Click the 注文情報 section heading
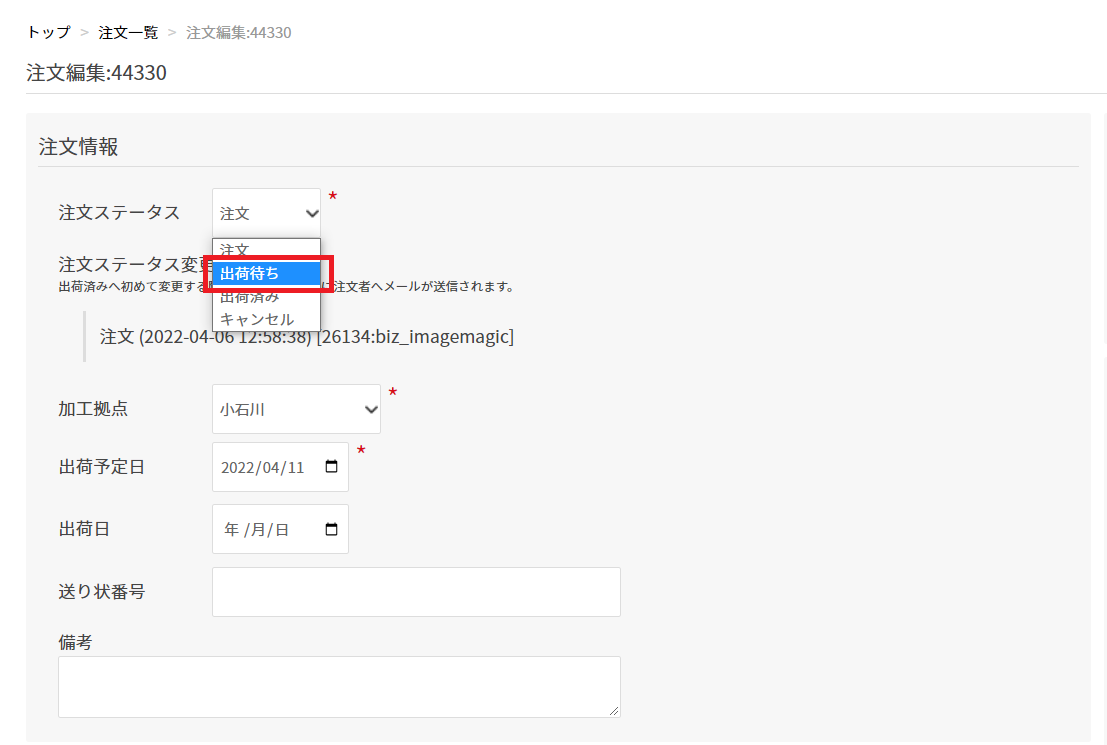 [x=78, y=147]
